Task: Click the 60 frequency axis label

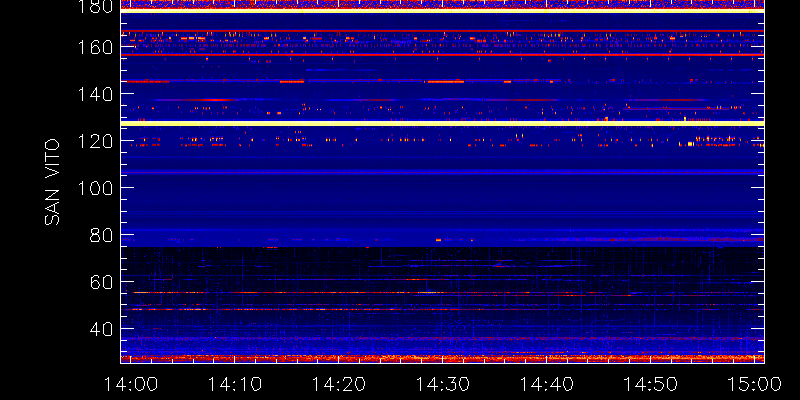Action: pyautogui.click(x=101, y=282)
